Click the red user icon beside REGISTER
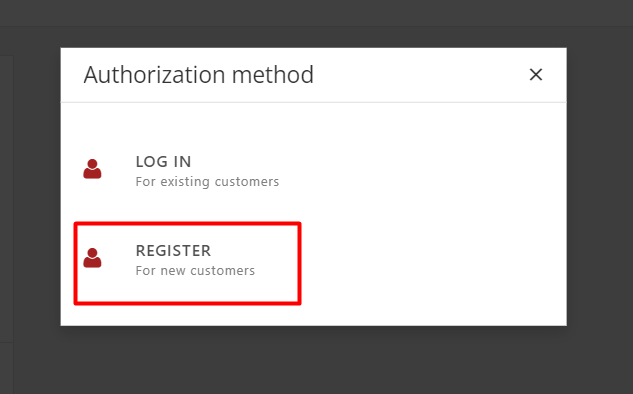The height and width of the screenshot is (394, 633). point(92,258)
